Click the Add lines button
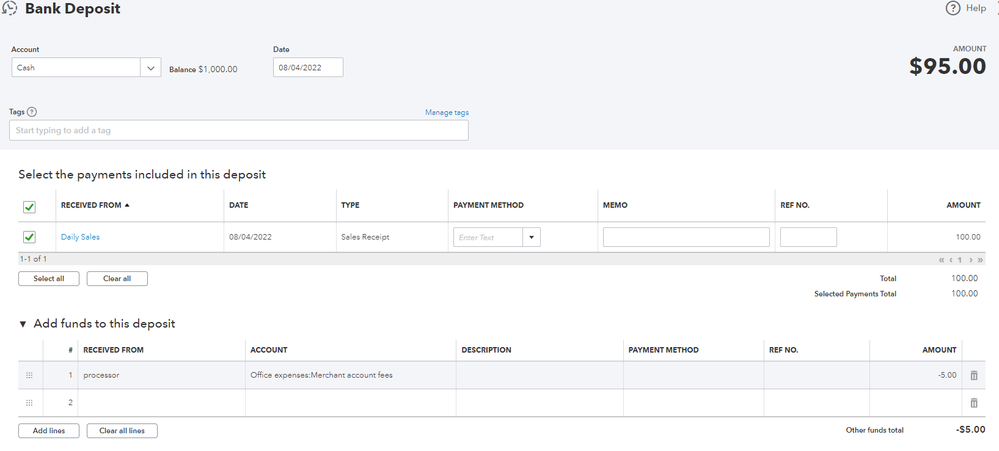 (48, 431)
